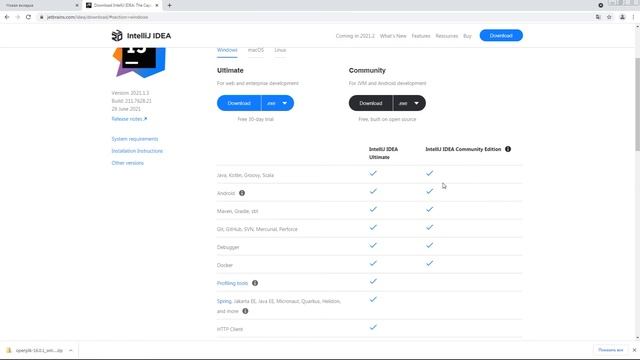Image resolution: width=640 pixels, height=360 pixels.
Task: Click the IntelliJ IDEA logo in header
Action: tap(141, 36)
